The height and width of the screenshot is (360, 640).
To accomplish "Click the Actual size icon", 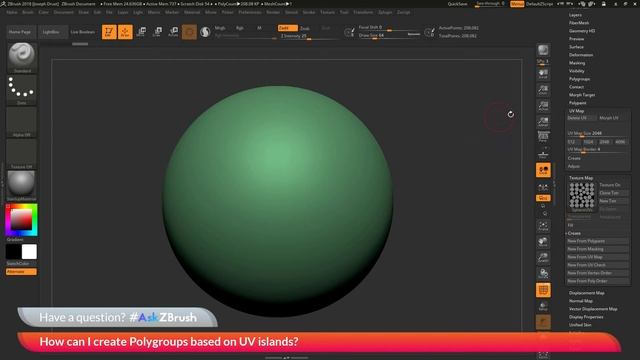I will click(x=543, y=106).
